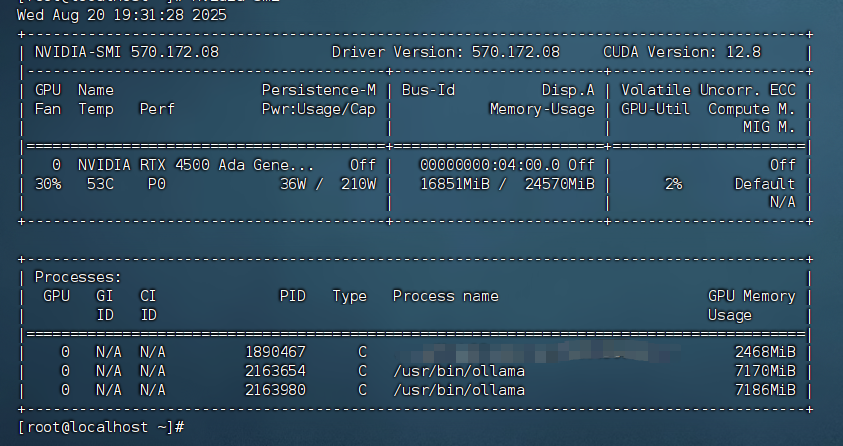Click the 'Processes:' section label
The image size is (843, 446).
pyautogui.click(x=78, y=277)
